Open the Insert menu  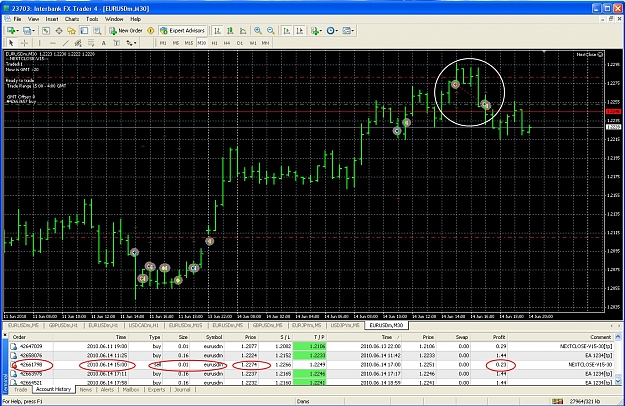point(52,19)
